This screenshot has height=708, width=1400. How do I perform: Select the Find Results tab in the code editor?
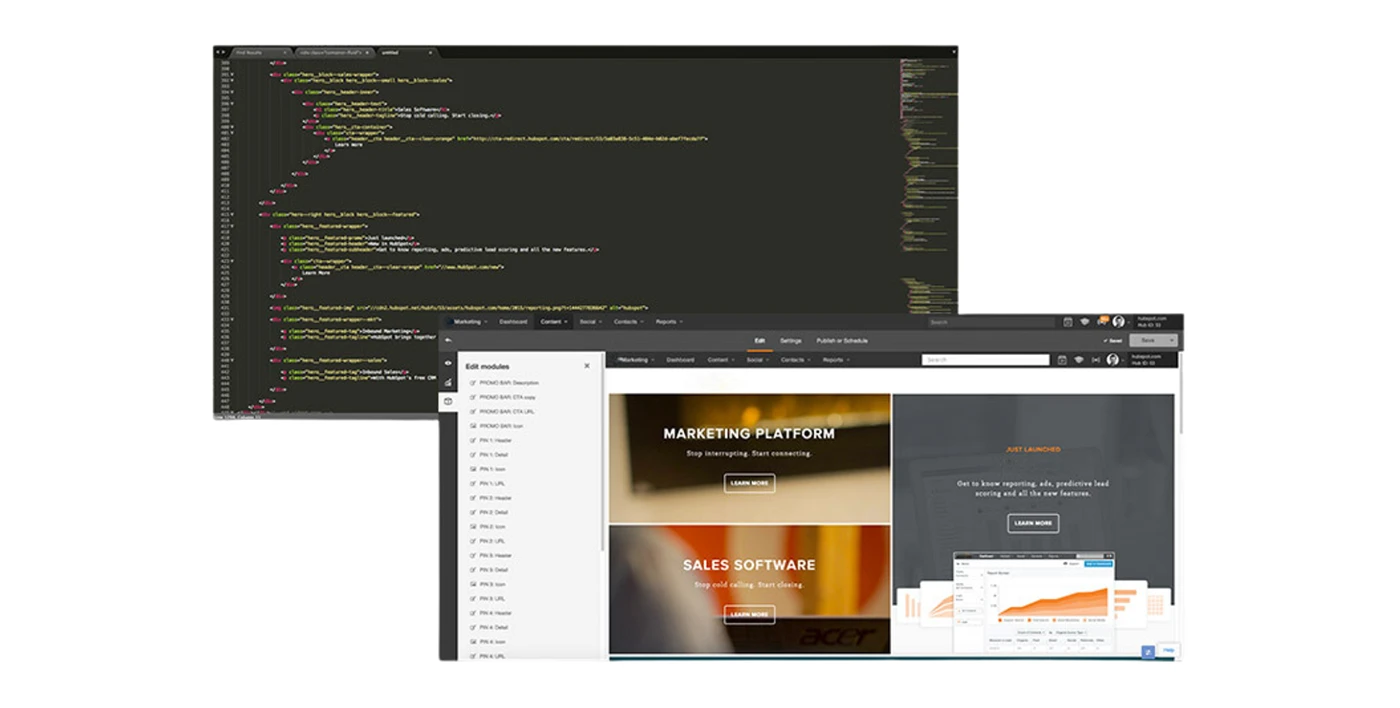point(260,52)
